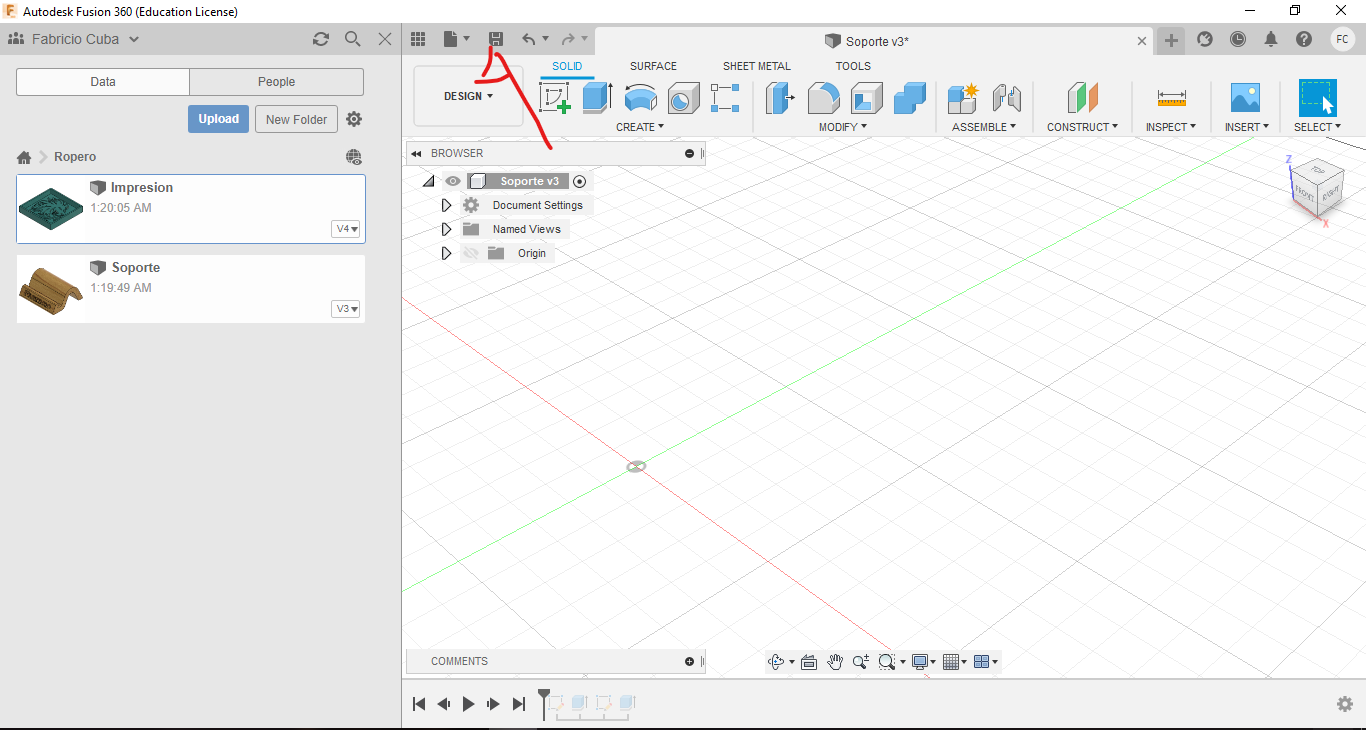The width and height of the screenshot is (1366, 730).
Task: Open Display Settings in navigation bar
Action: (x=920, y=662)
